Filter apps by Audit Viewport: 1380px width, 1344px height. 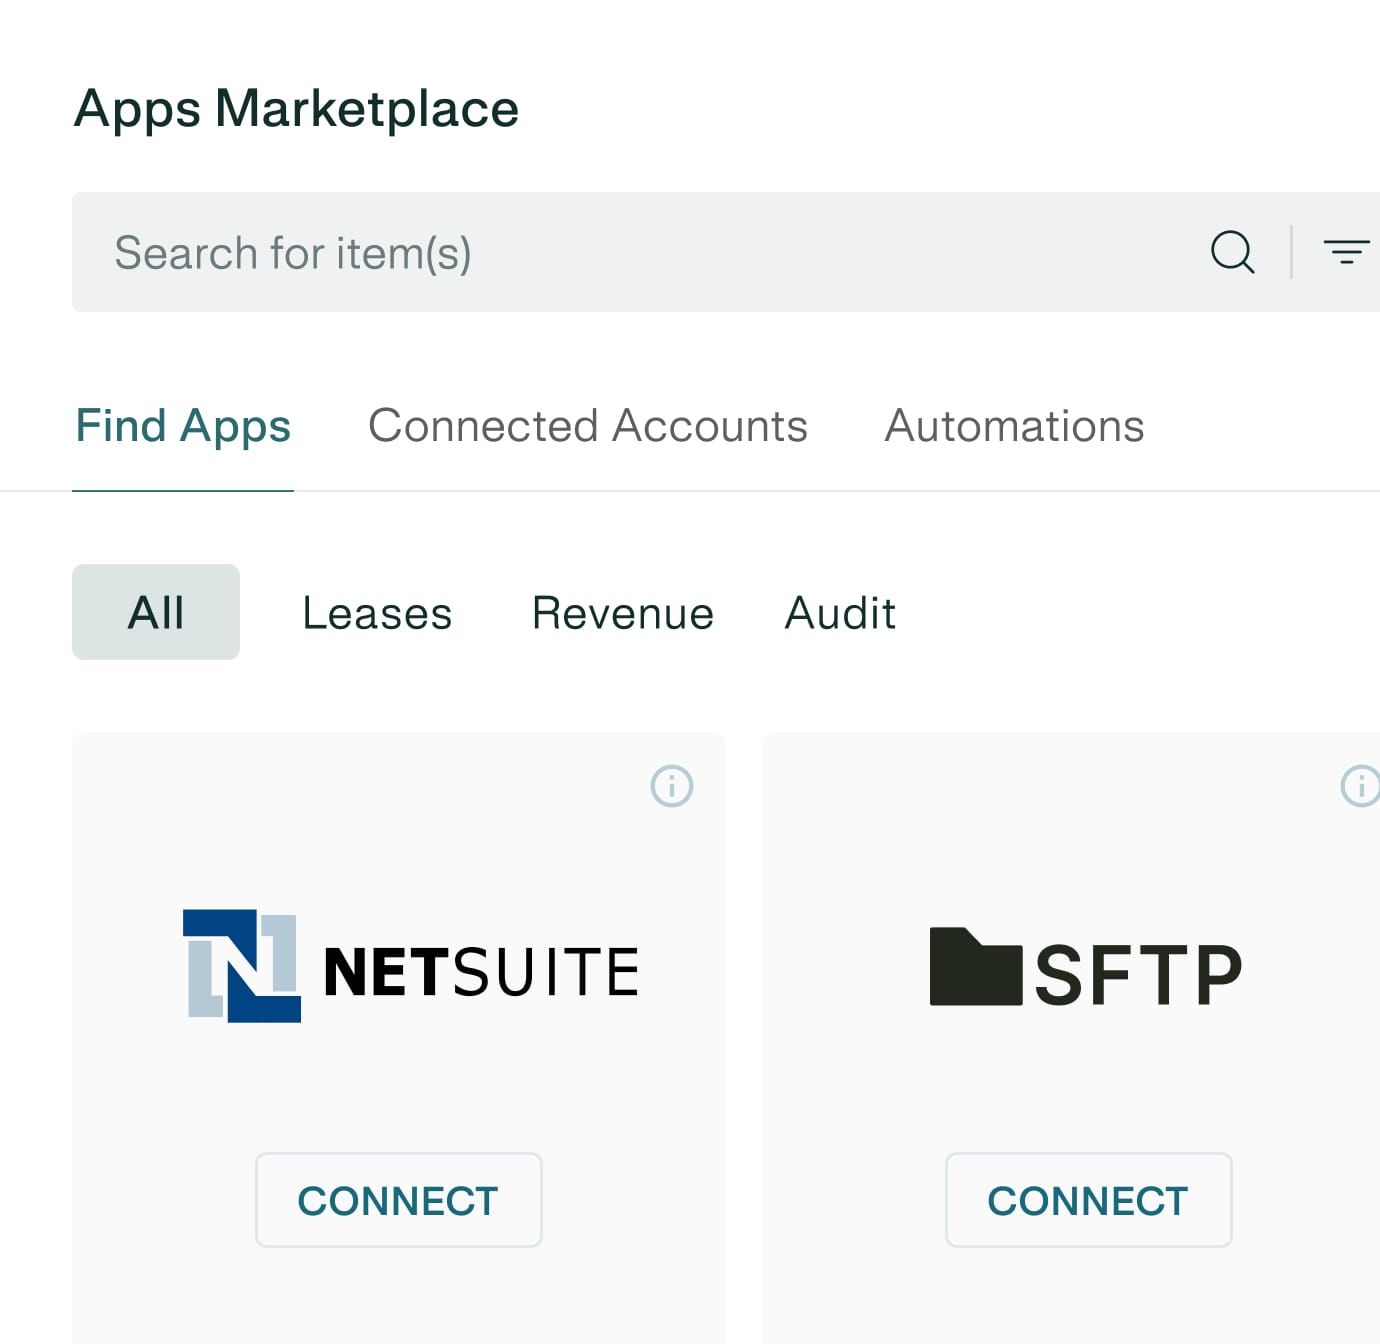(x=840, y=613)
